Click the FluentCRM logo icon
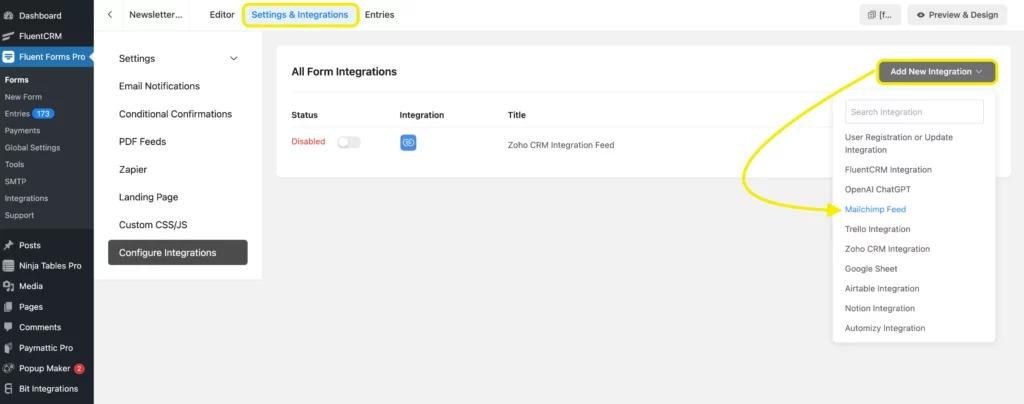 click(x=8, y=36)
